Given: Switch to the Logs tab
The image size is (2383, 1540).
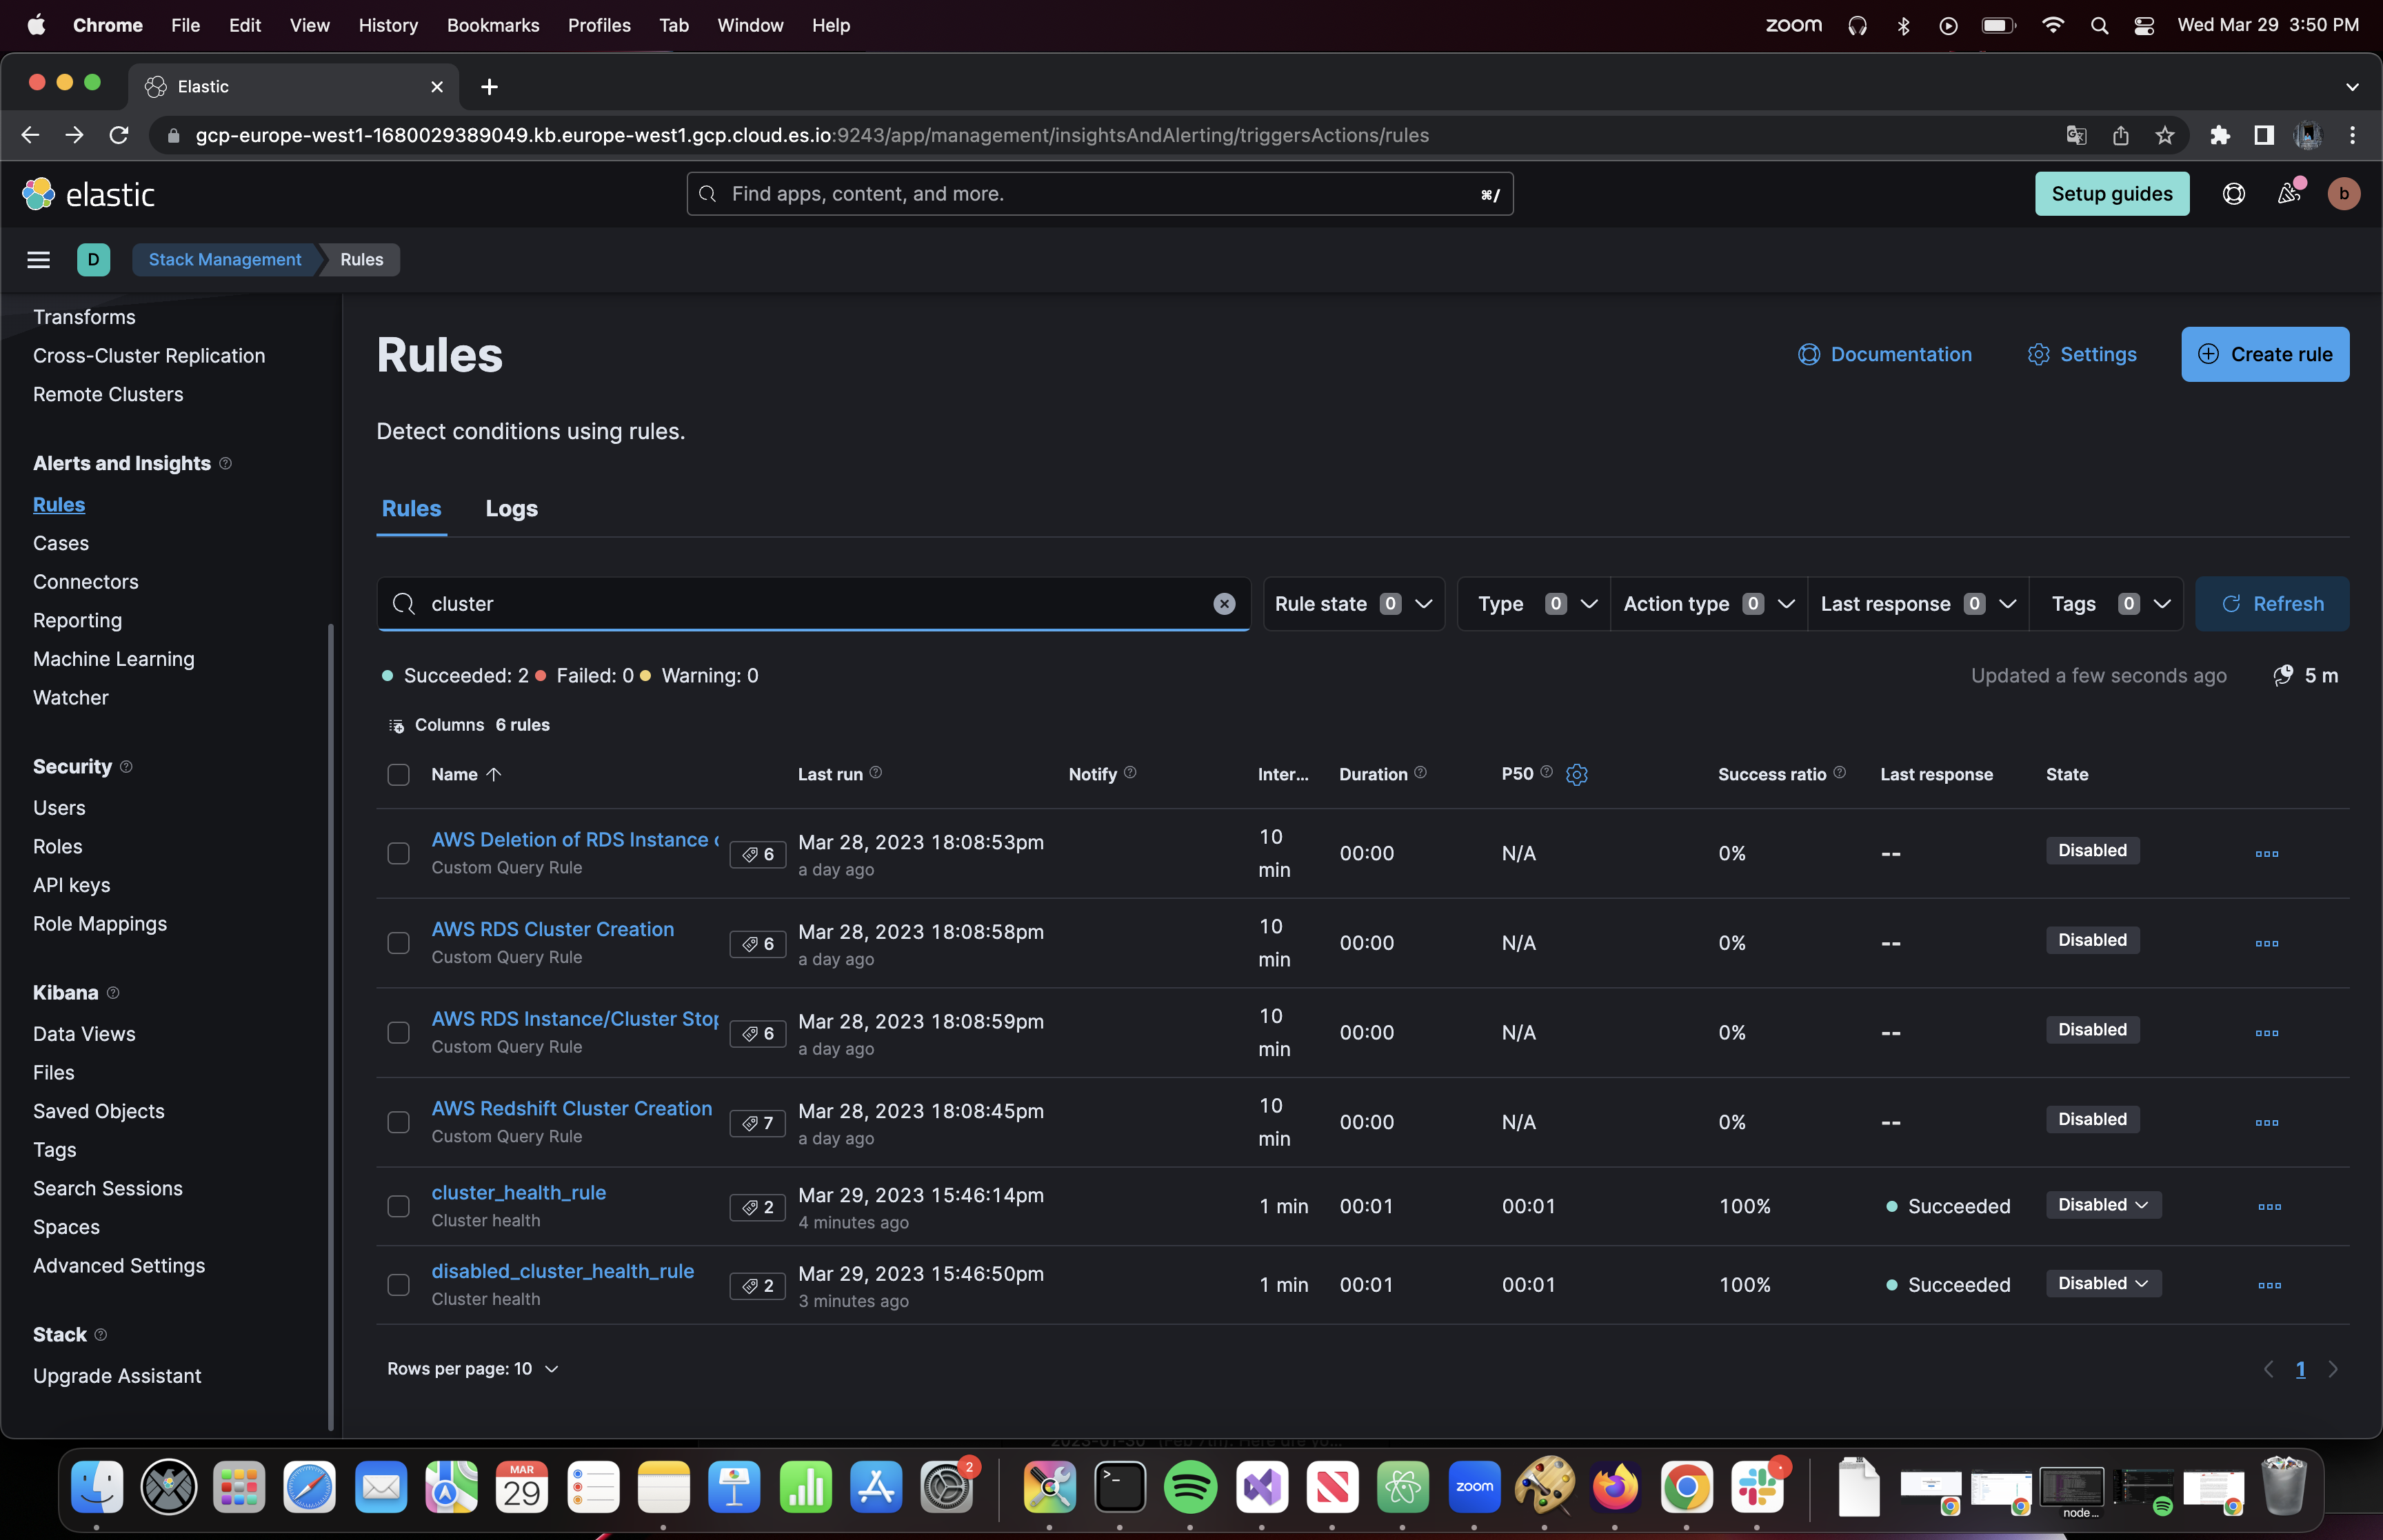Looking at the screenshot, I should (x=511, y=508).
